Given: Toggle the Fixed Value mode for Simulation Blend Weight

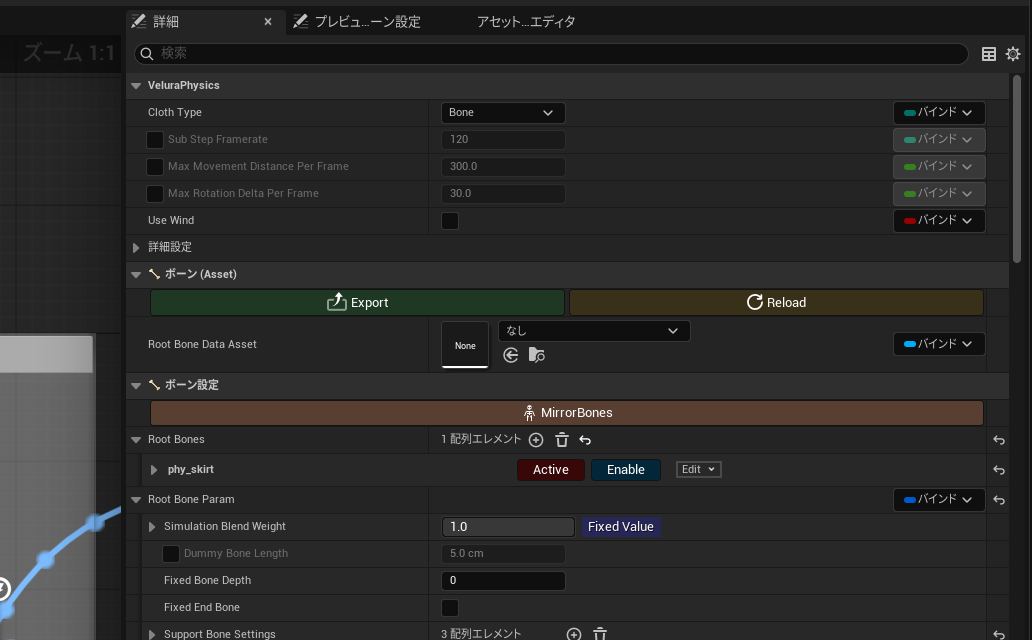Looking at the screenshot, I should point(621,527).
